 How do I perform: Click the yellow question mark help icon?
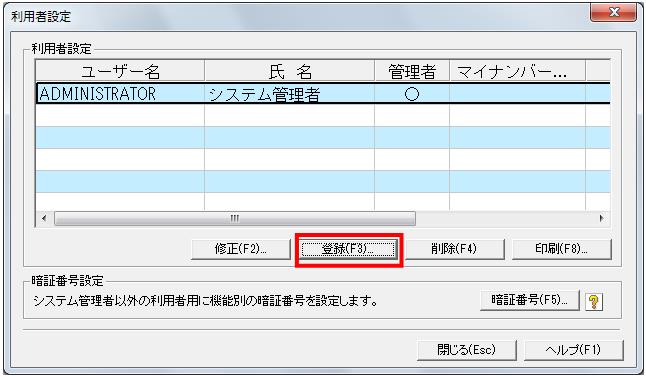click(593, 302)
